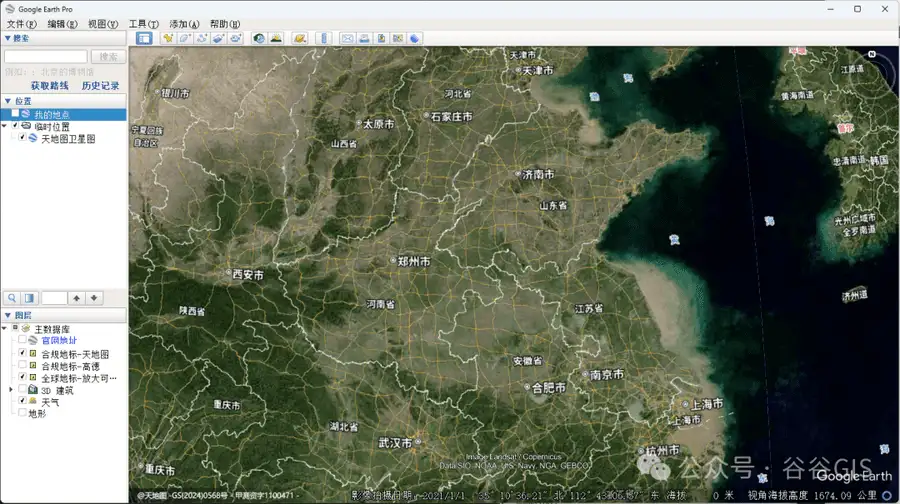Collapse the 临时位置 tree node arrow

click(5, 125)
